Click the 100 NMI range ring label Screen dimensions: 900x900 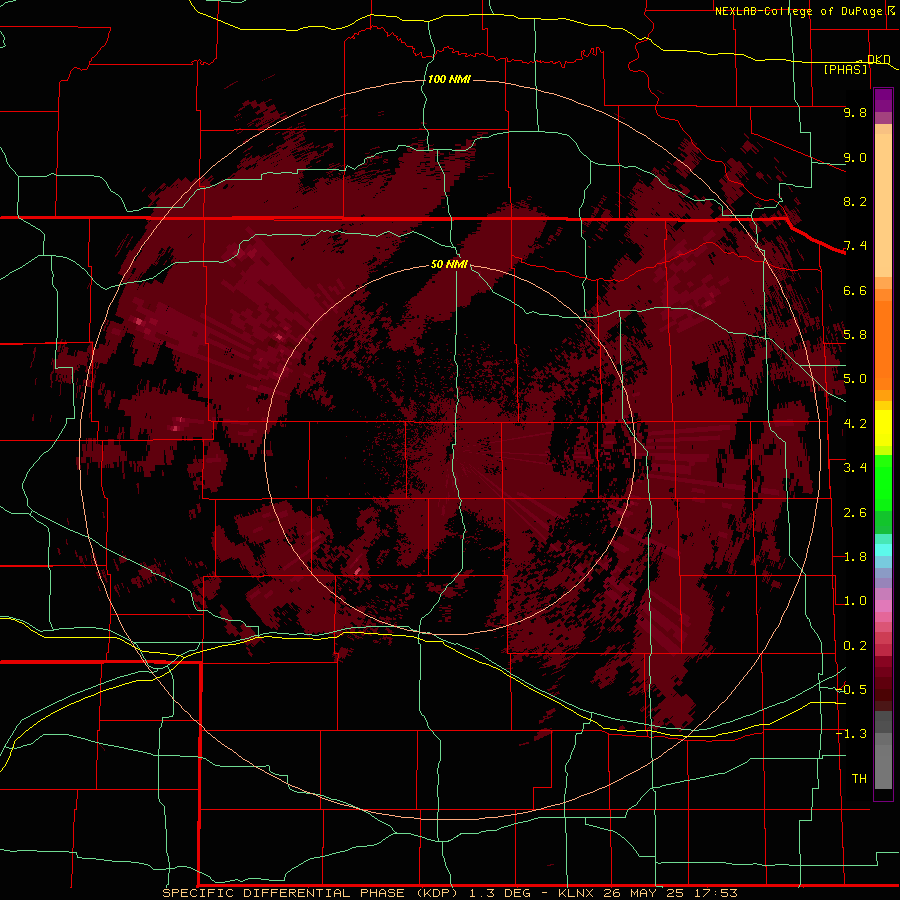449,79
